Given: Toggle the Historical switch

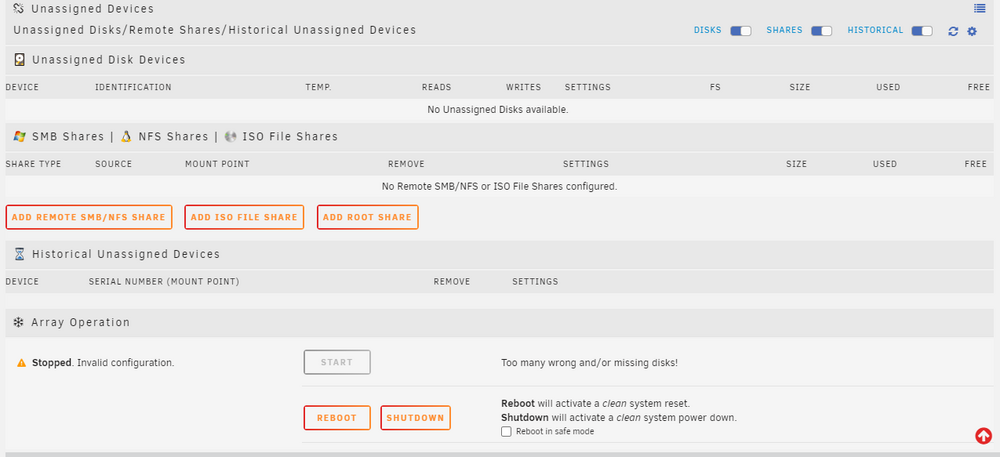Looking at the screenshot, I should click(922, 31).
